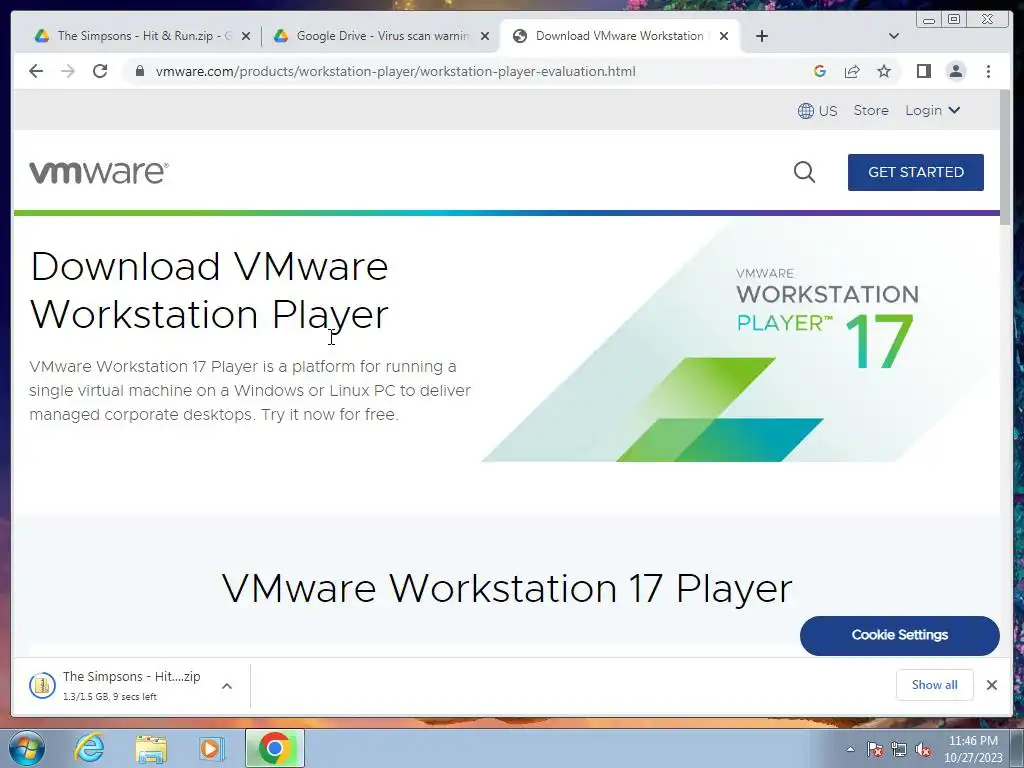
Task: Click 'VMware Workstation 17 Player' heading
Action: point(507,588)
